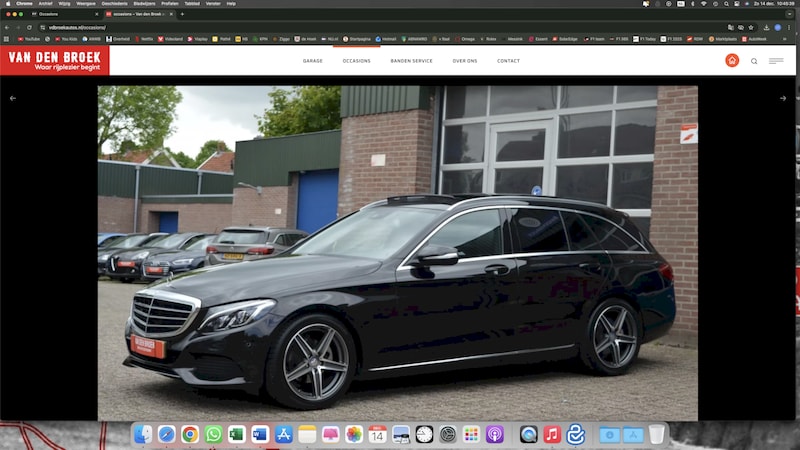This screenshot has width=800, height=450.
Task: Launch Safari from the Dock
Action: [x=166, y=434]
